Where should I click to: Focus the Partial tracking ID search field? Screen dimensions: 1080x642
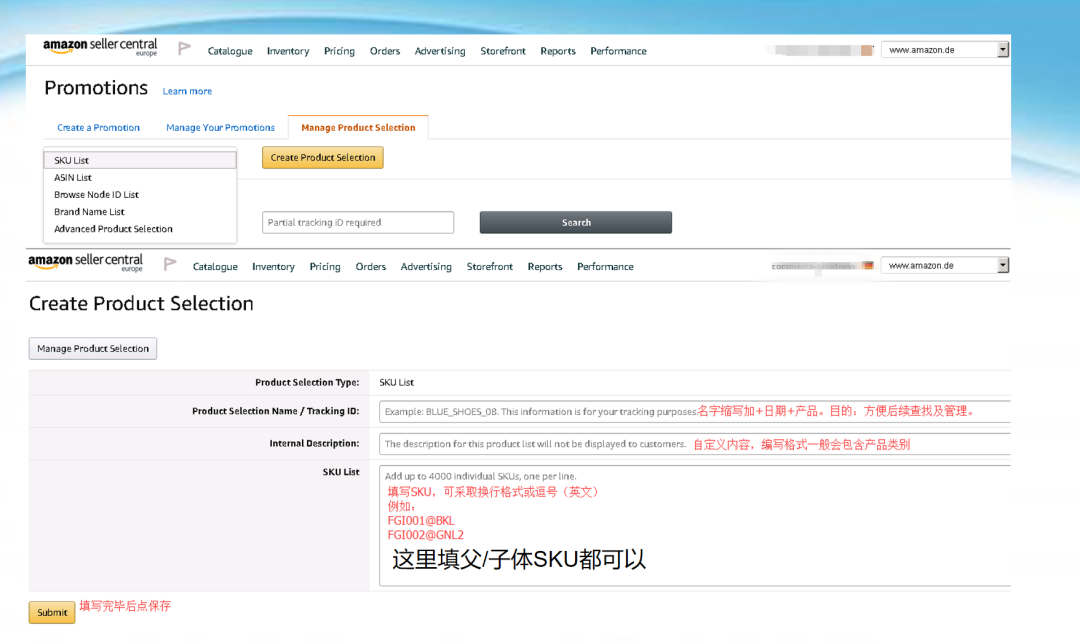coord(357,223)
